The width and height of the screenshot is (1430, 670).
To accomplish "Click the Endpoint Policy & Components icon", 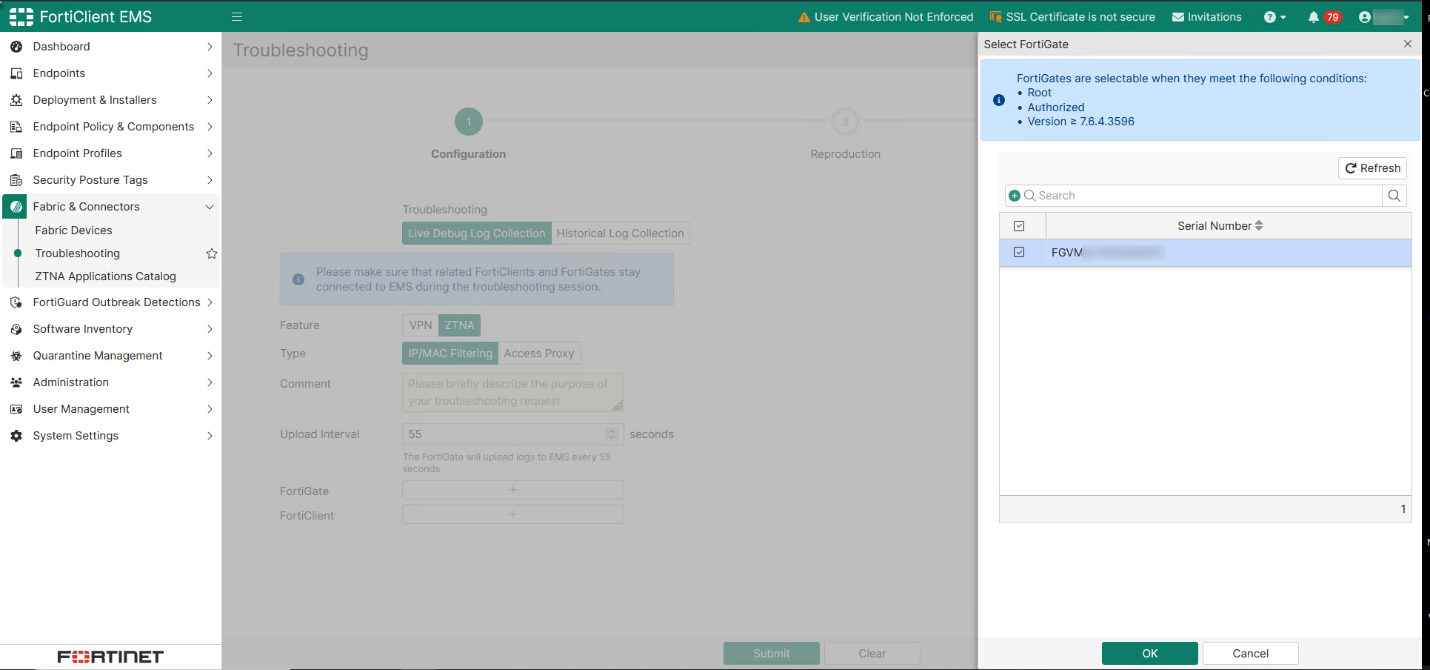I will (16, 127).
